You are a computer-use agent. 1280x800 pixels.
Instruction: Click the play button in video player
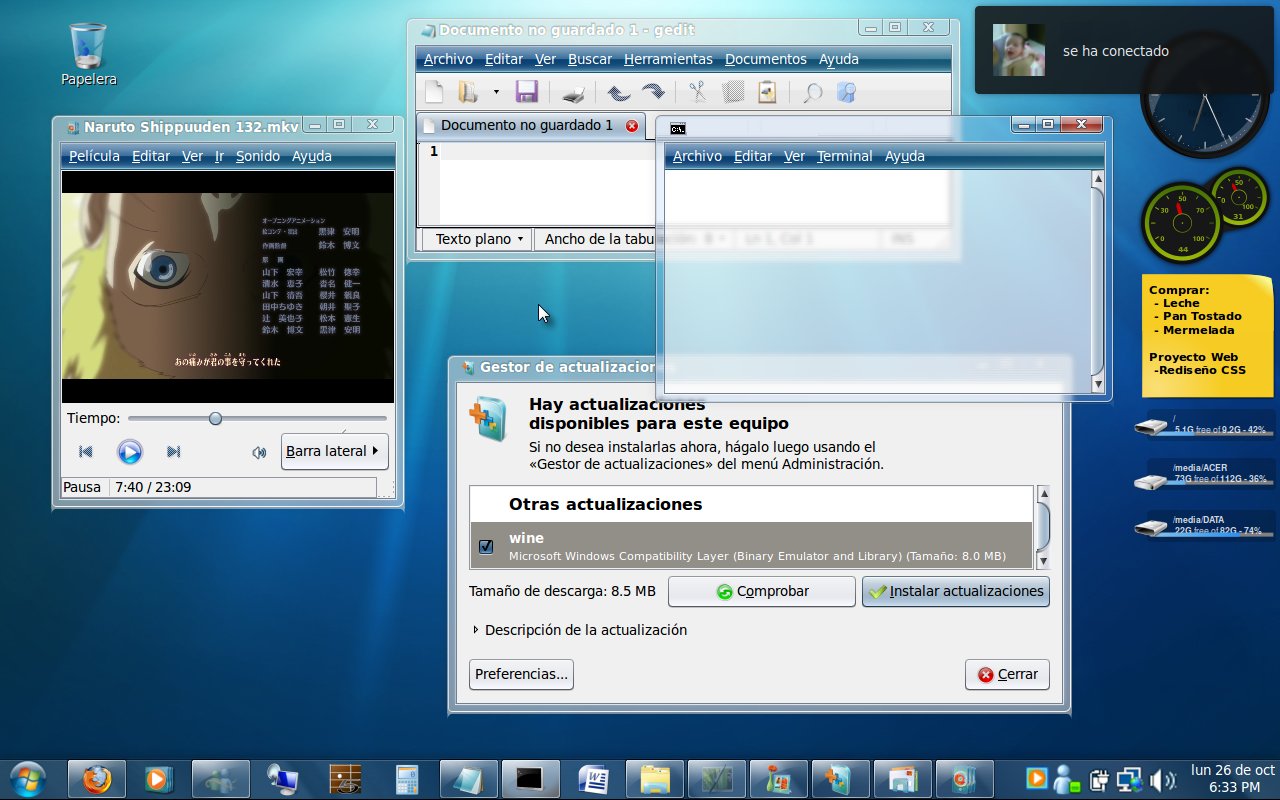tap(130, 452)
